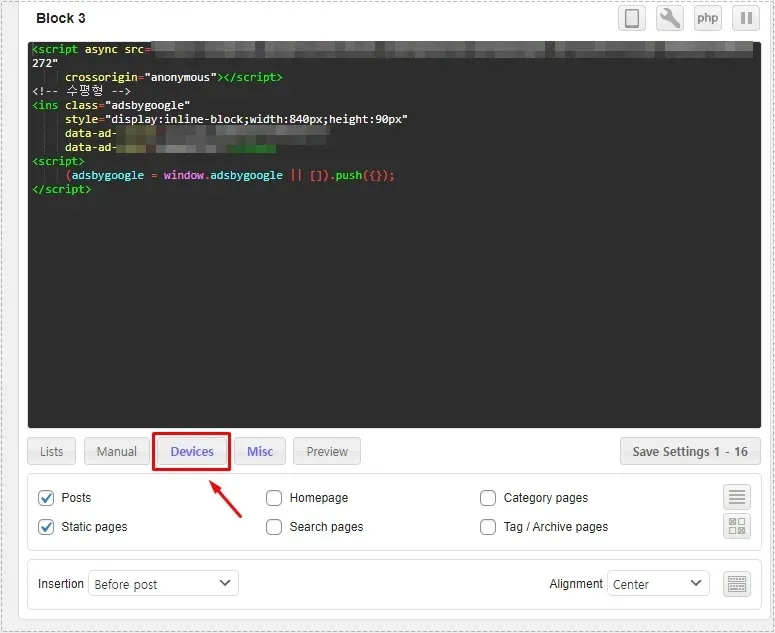775x633 pixels.
Task: Enable the Search pages checkbox
Action: coord(274,527)
